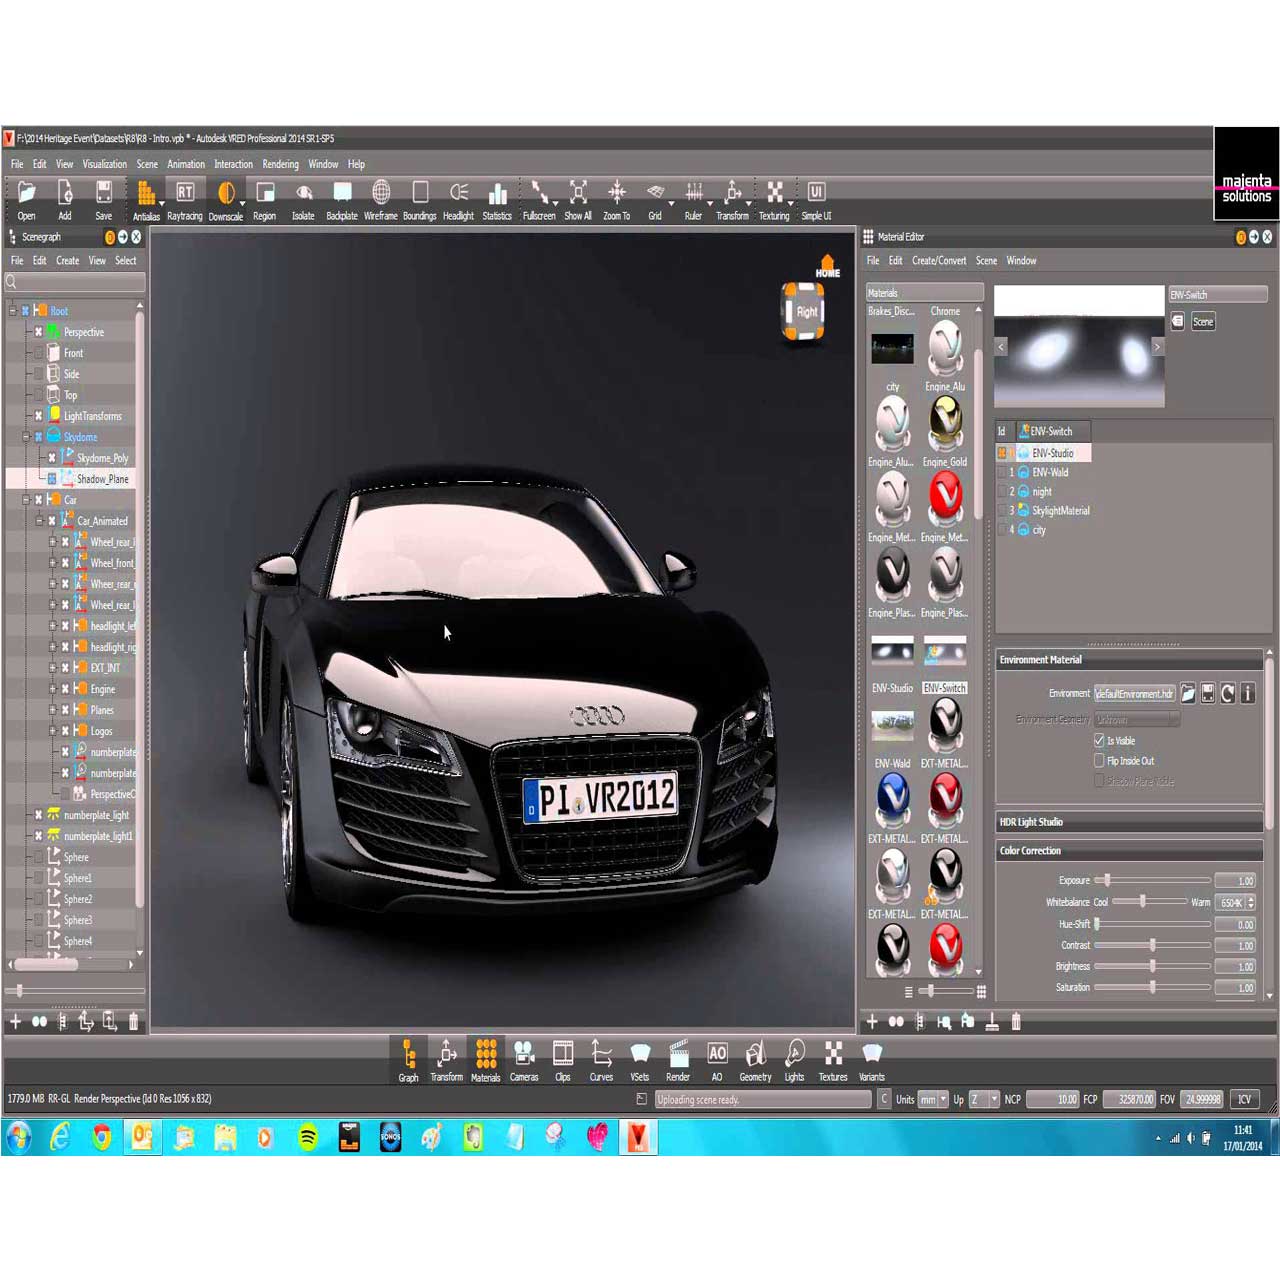Open the Visualization menu
Image resolution: width=1280 pixels, height=1280 pixels.
pyautogui.click(x=105, y=164)
